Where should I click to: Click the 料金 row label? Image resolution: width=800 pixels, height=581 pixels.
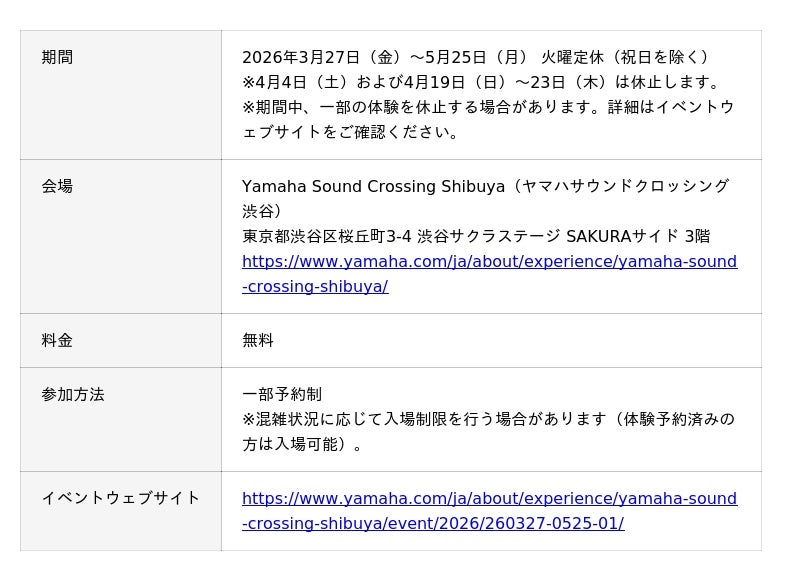click(x=57, y=340)
